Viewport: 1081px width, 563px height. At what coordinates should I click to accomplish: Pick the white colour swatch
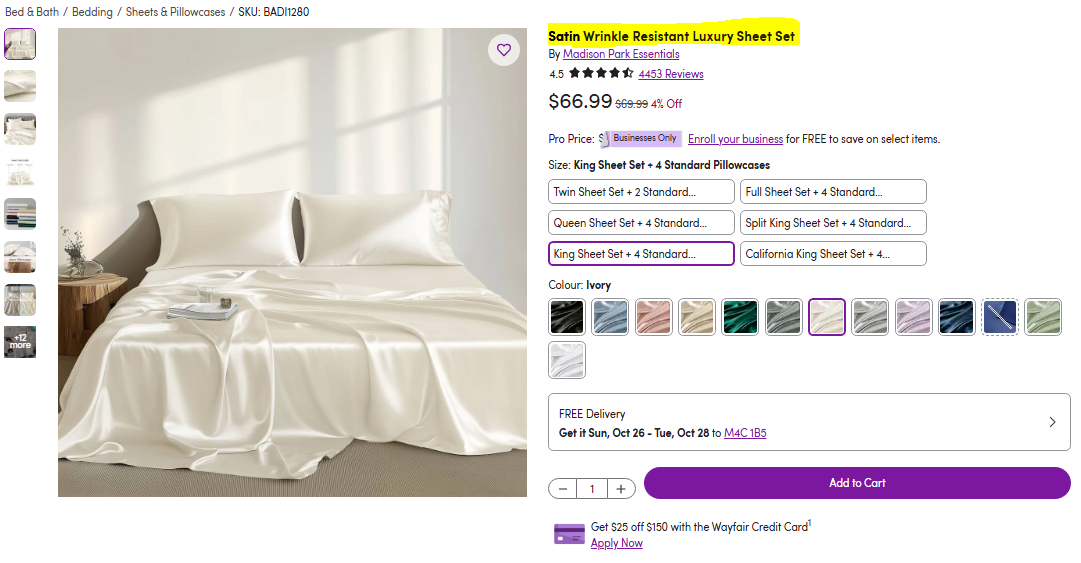[567, 360]
